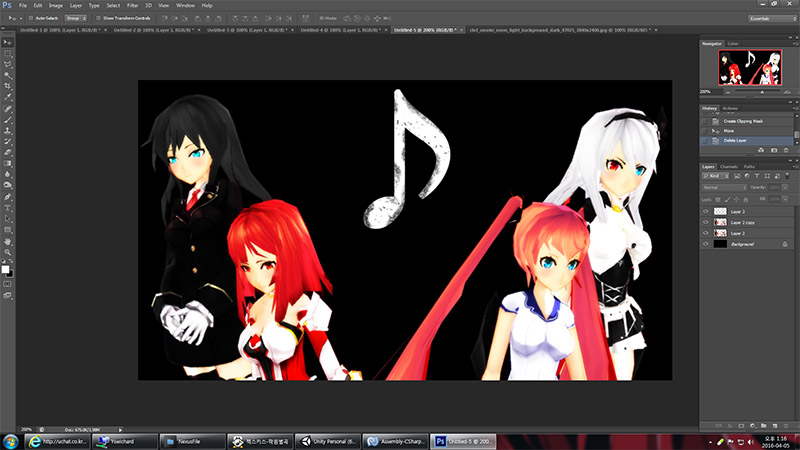This screenshot has height=450, width=800.
Task: Switch to the Untitled-1 document tab
Action: coord(61,30)
